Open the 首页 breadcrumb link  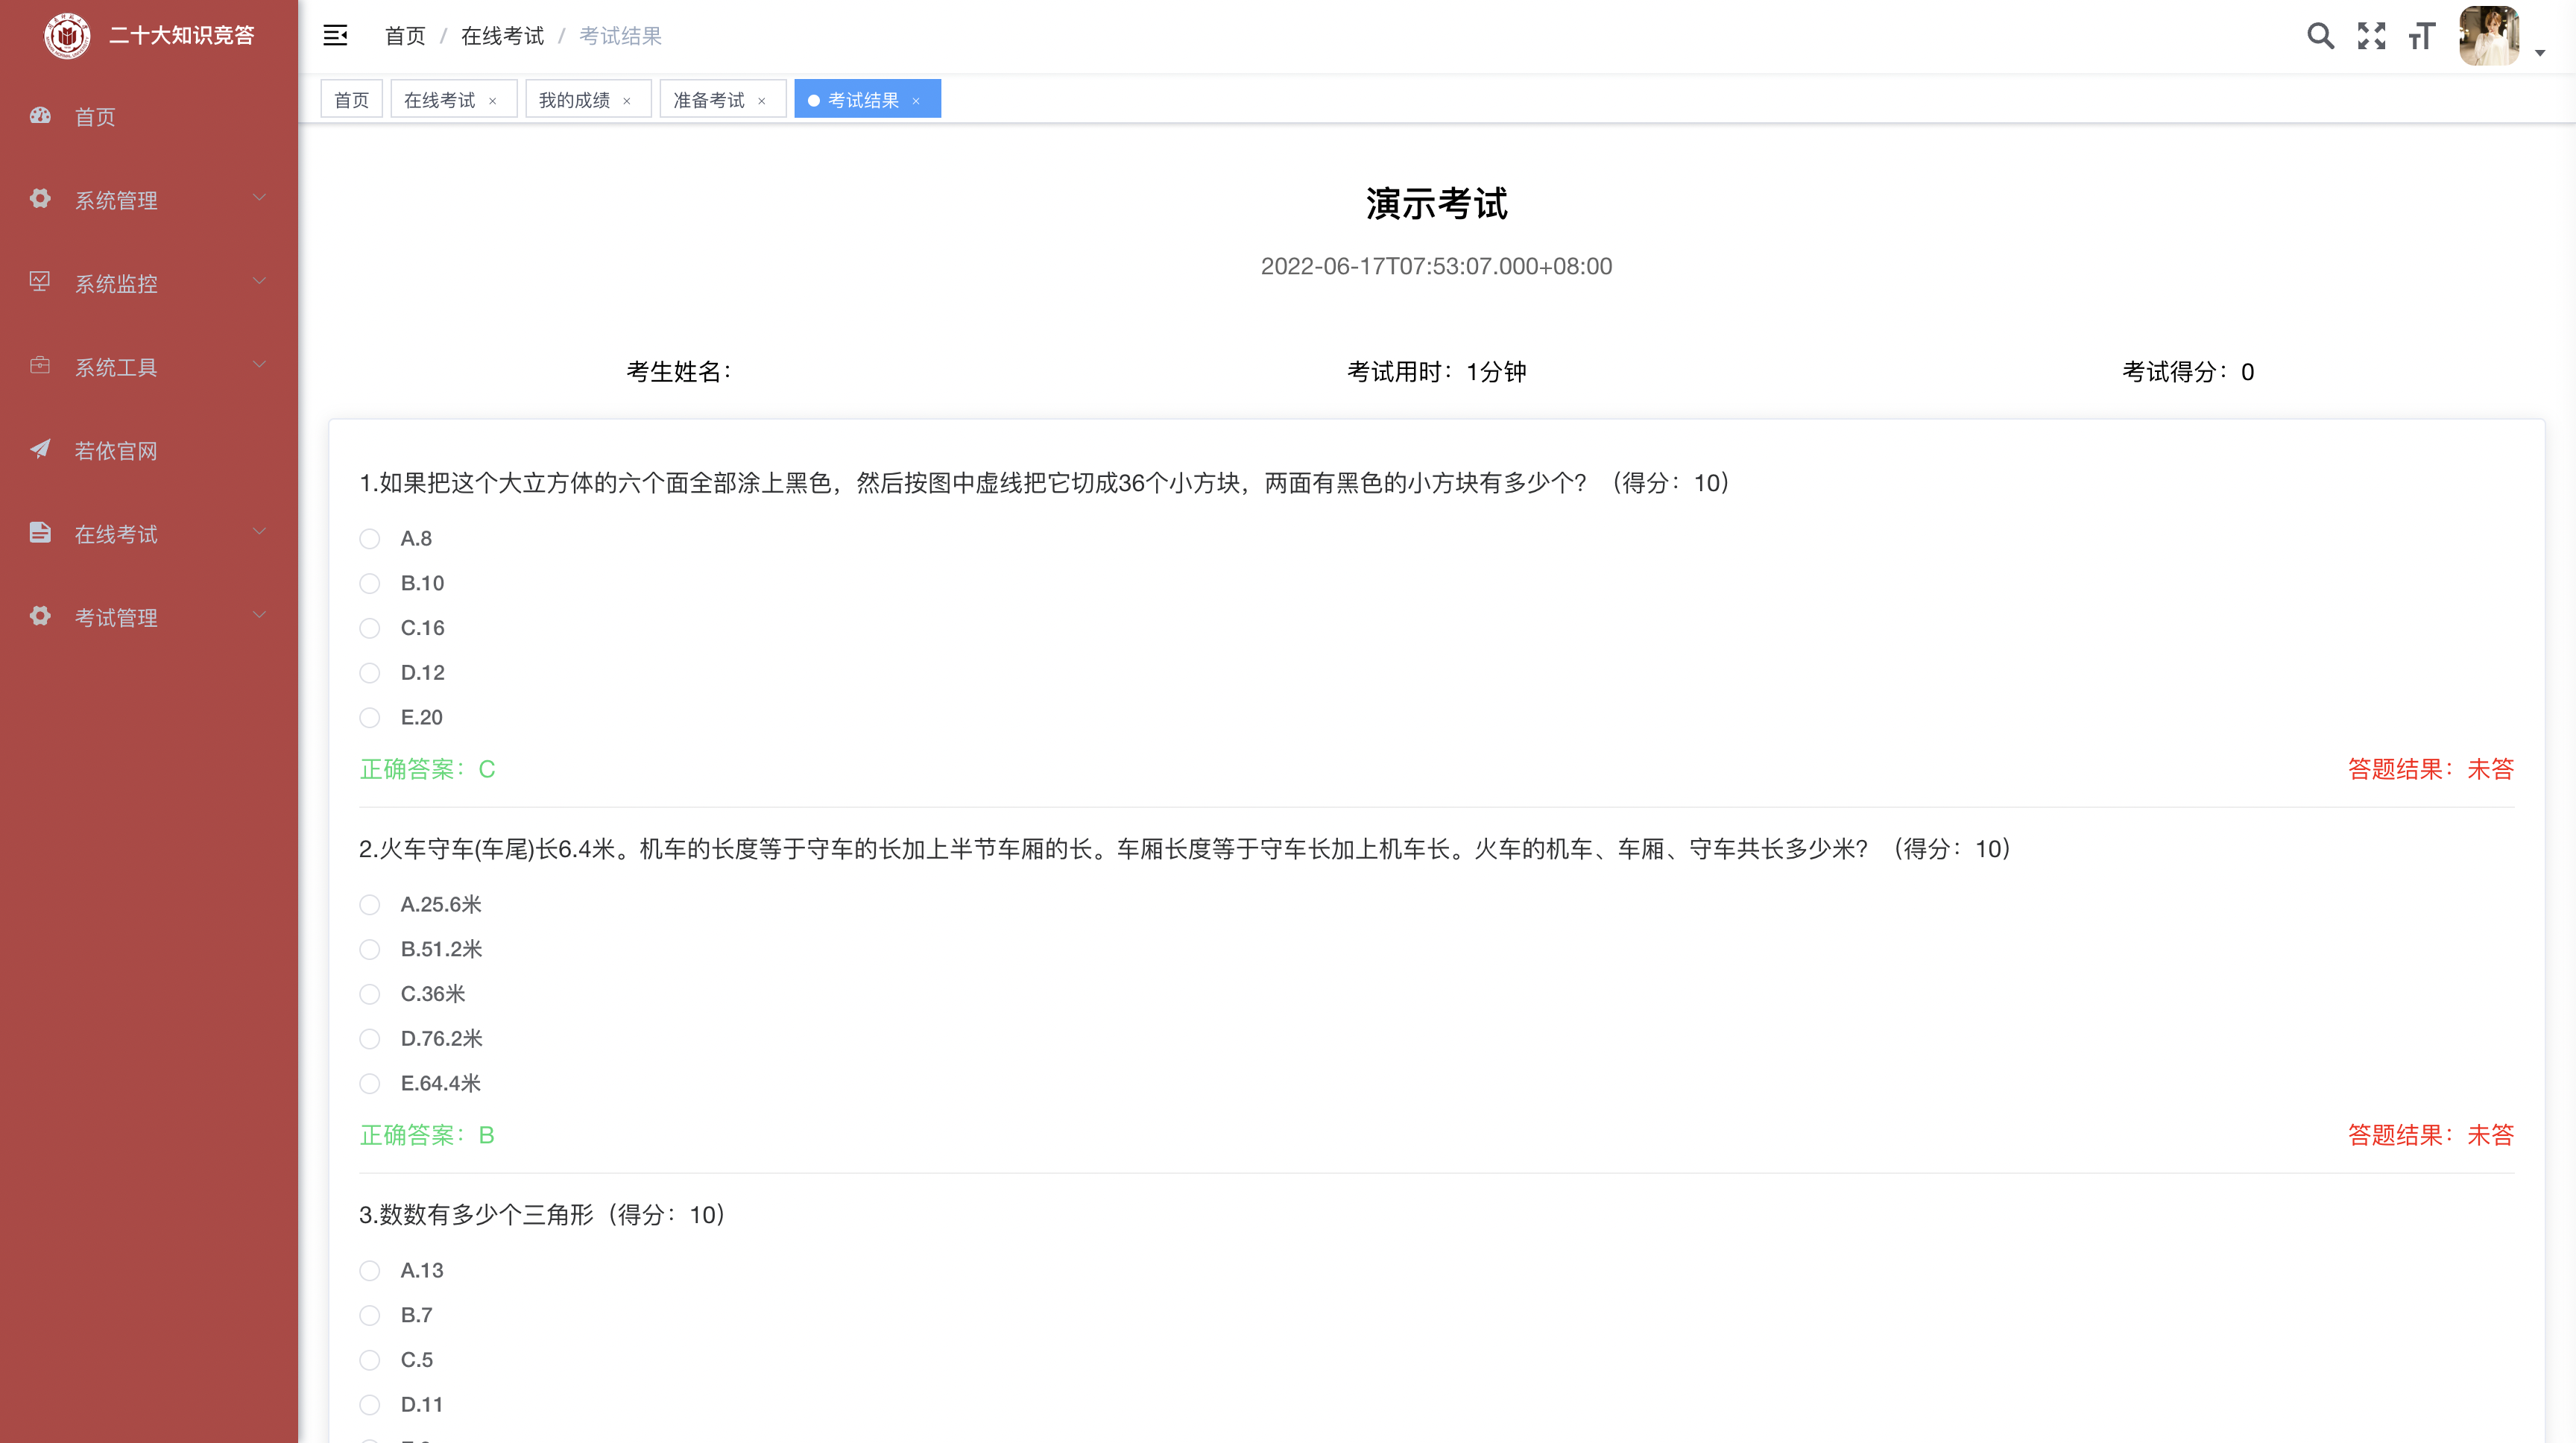405,35
